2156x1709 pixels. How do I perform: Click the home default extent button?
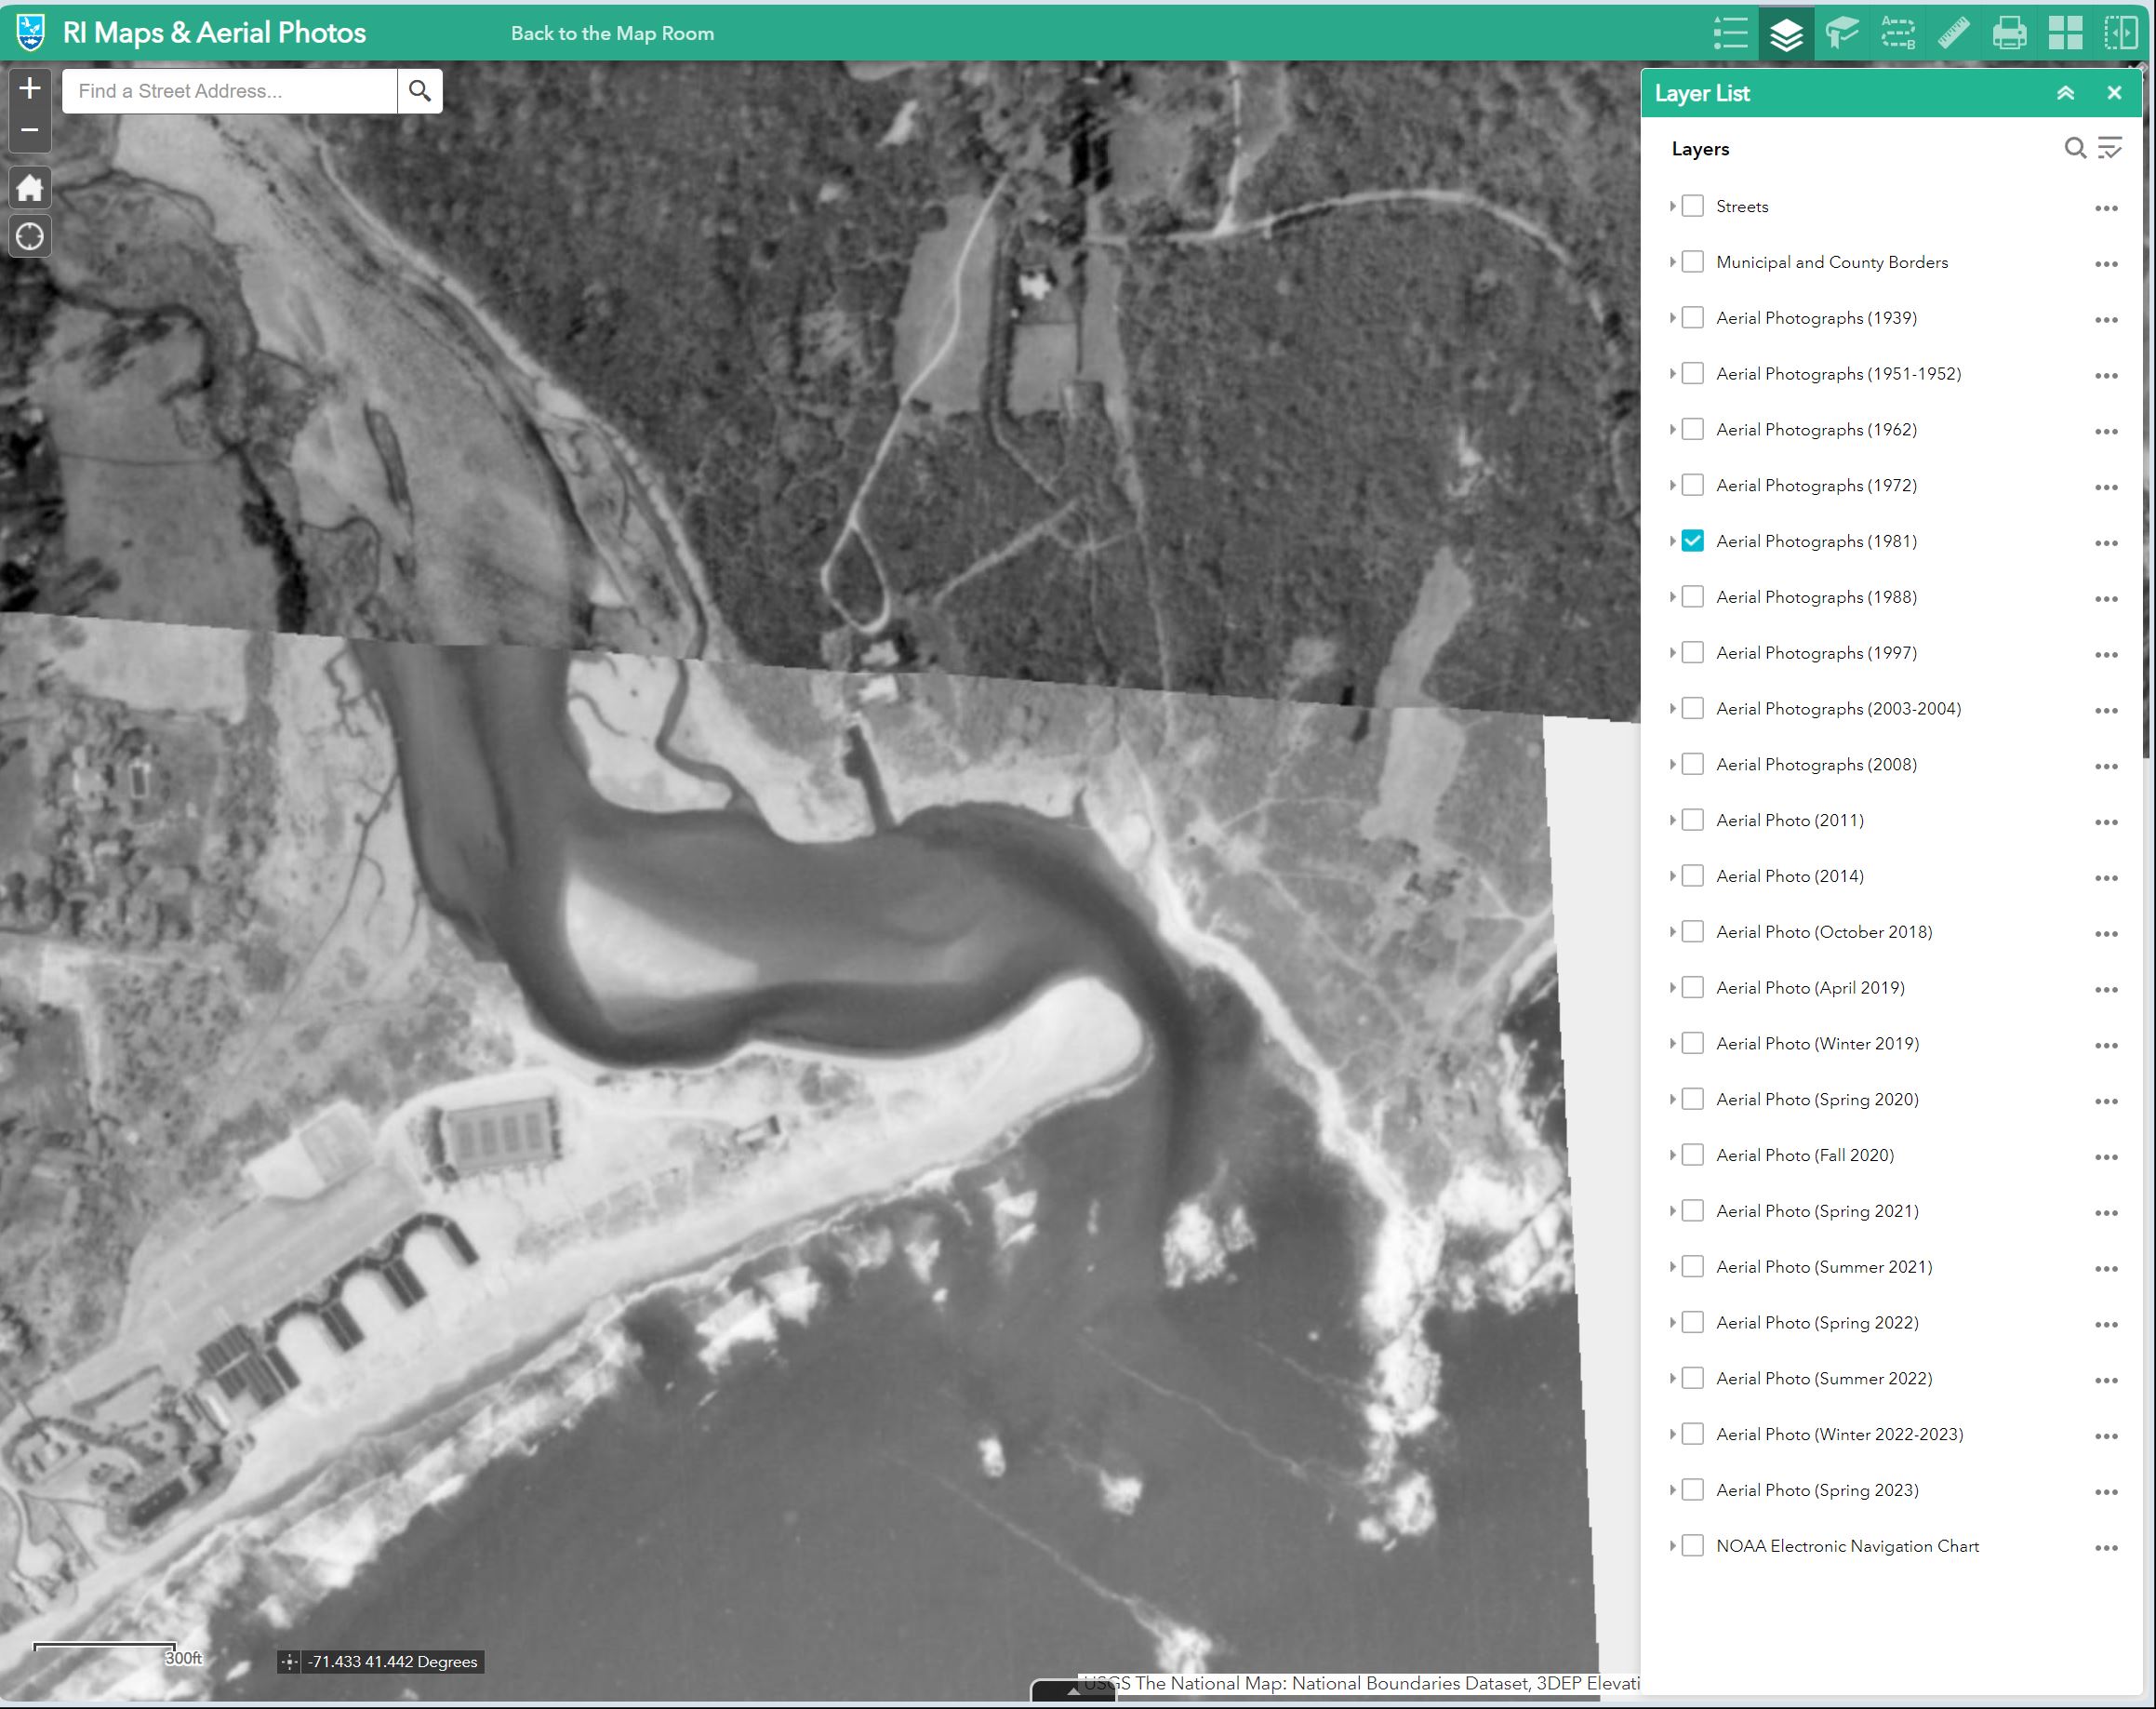point(30,187)
